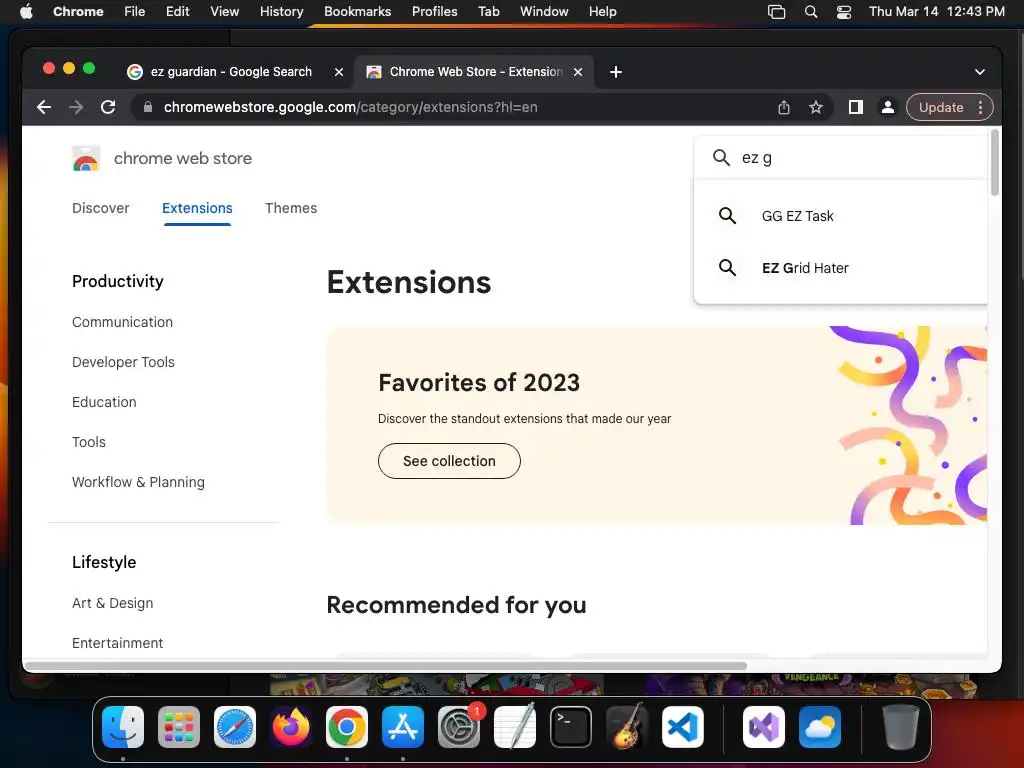The width and height of the screenshot is (1024, 768).
Task: Close the Chrome Web Store tab
Action: pyautogui.click(x=578, y=72)
